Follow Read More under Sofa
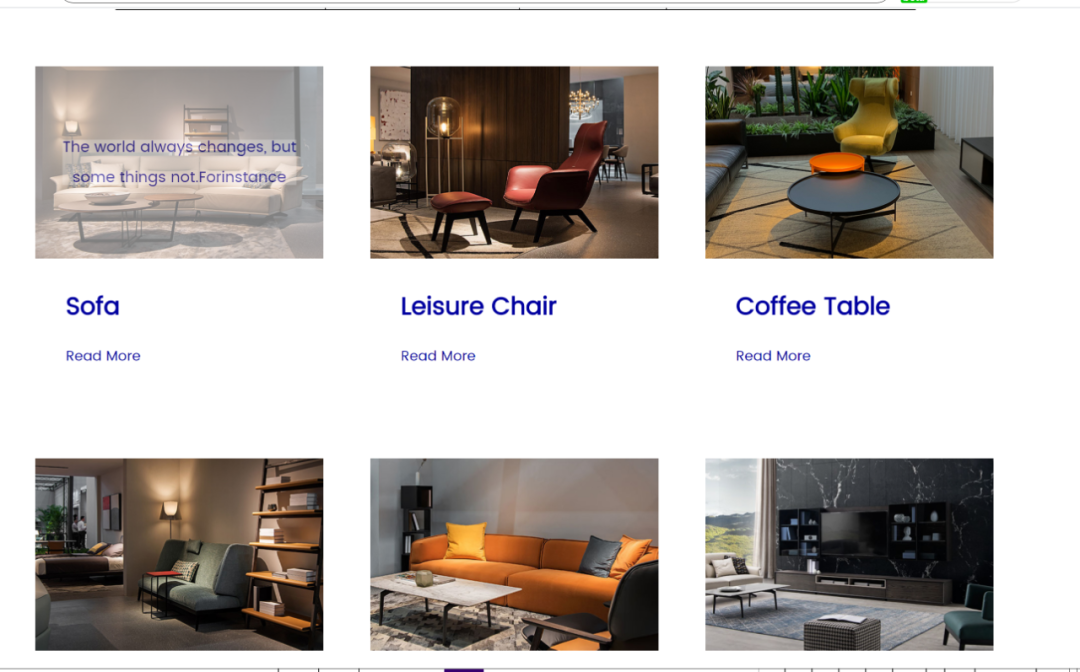This screenshot has height=672, width=1080. click(103, 356)
